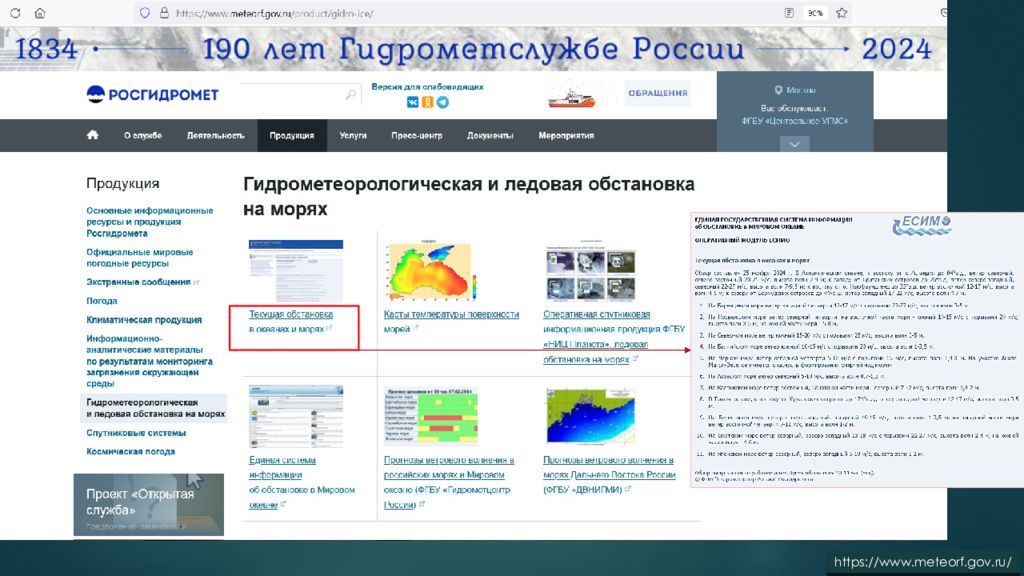
Task: Open Карты температуры поверхности морей link
Action: [x=451, y=321]
